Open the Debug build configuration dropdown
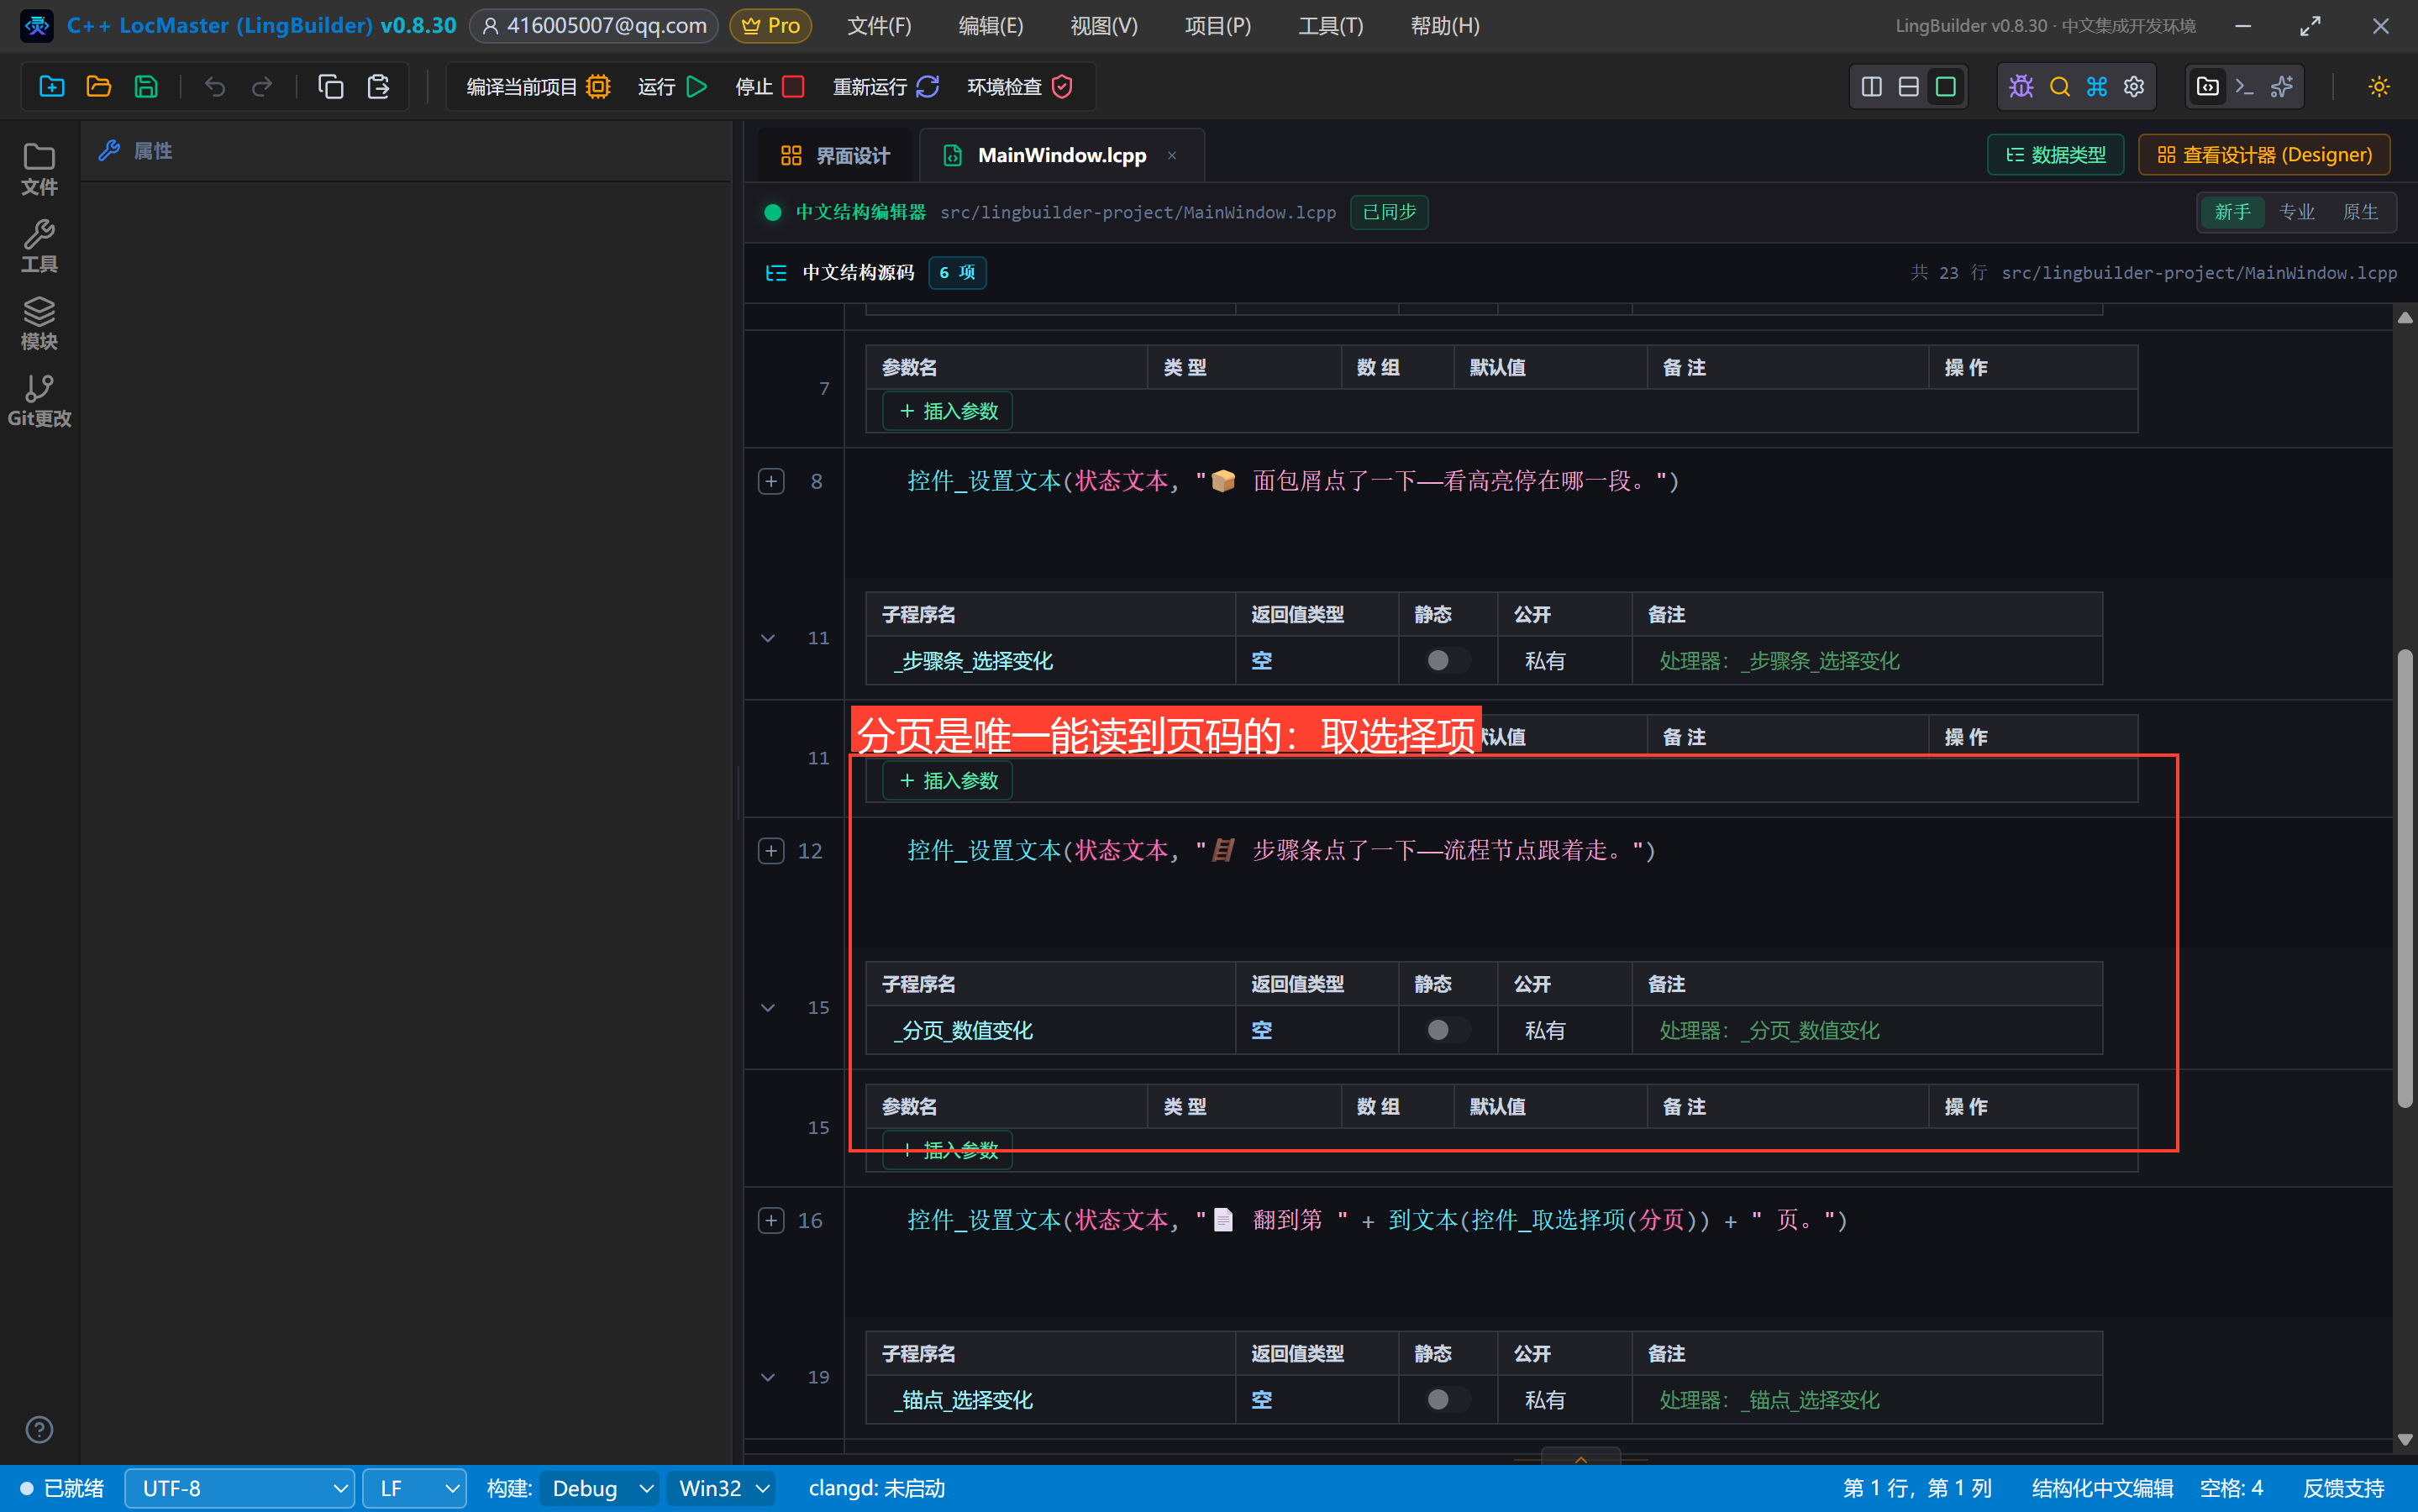Viewport: 2418px width, 1512px height. tap(600, 1489)
